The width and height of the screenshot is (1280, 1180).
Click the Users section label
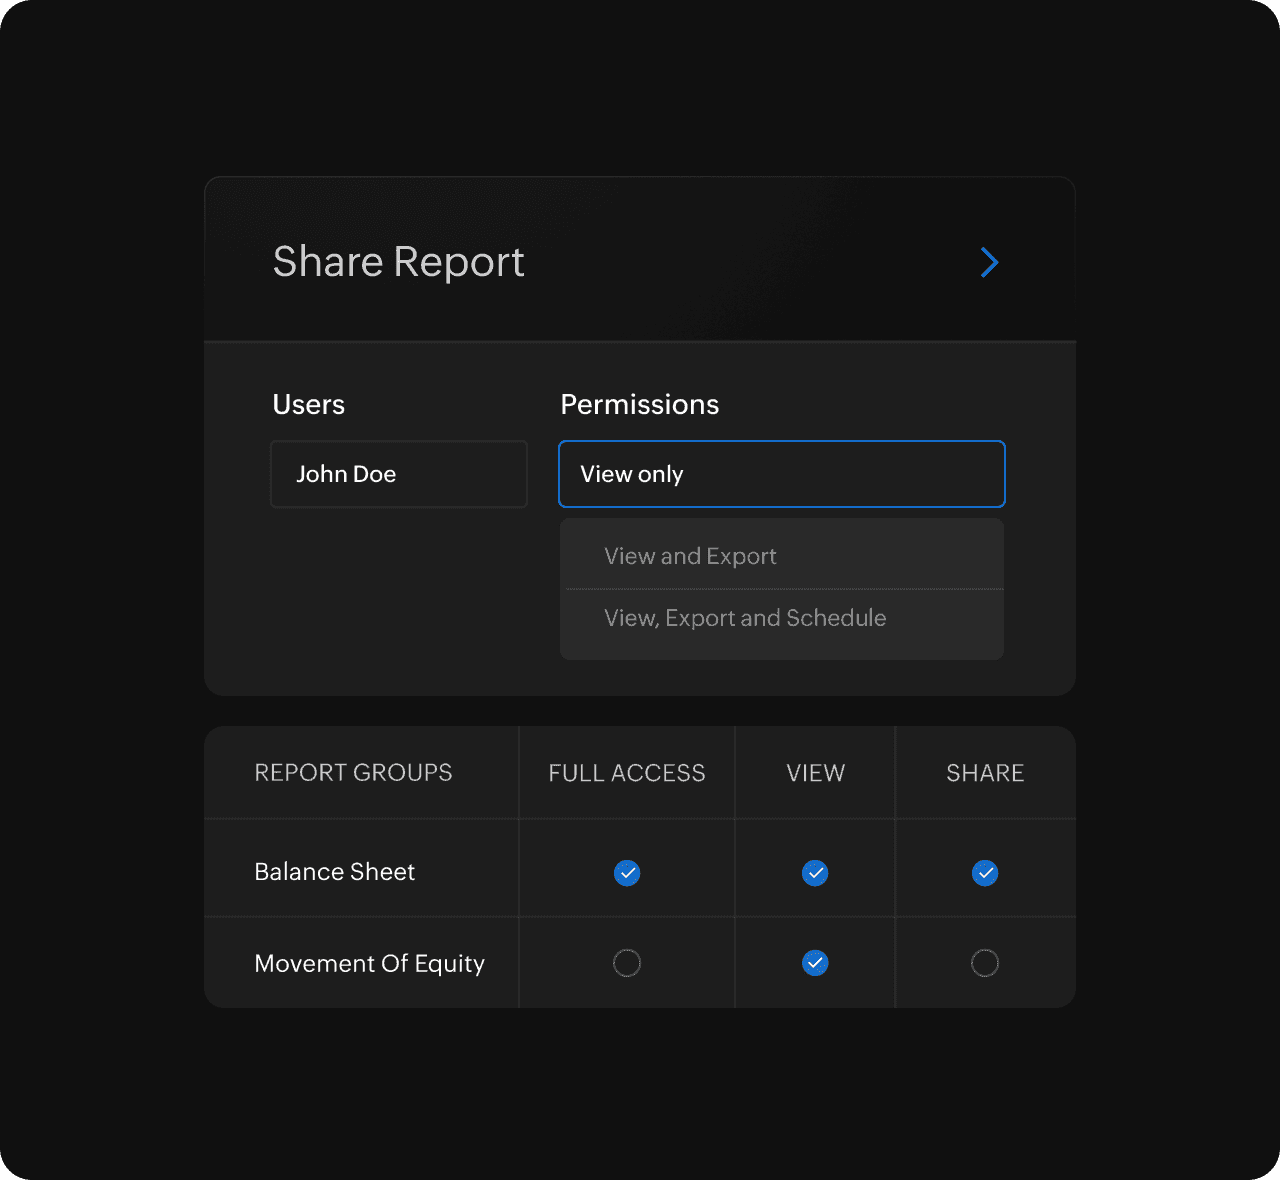point(308,404)
